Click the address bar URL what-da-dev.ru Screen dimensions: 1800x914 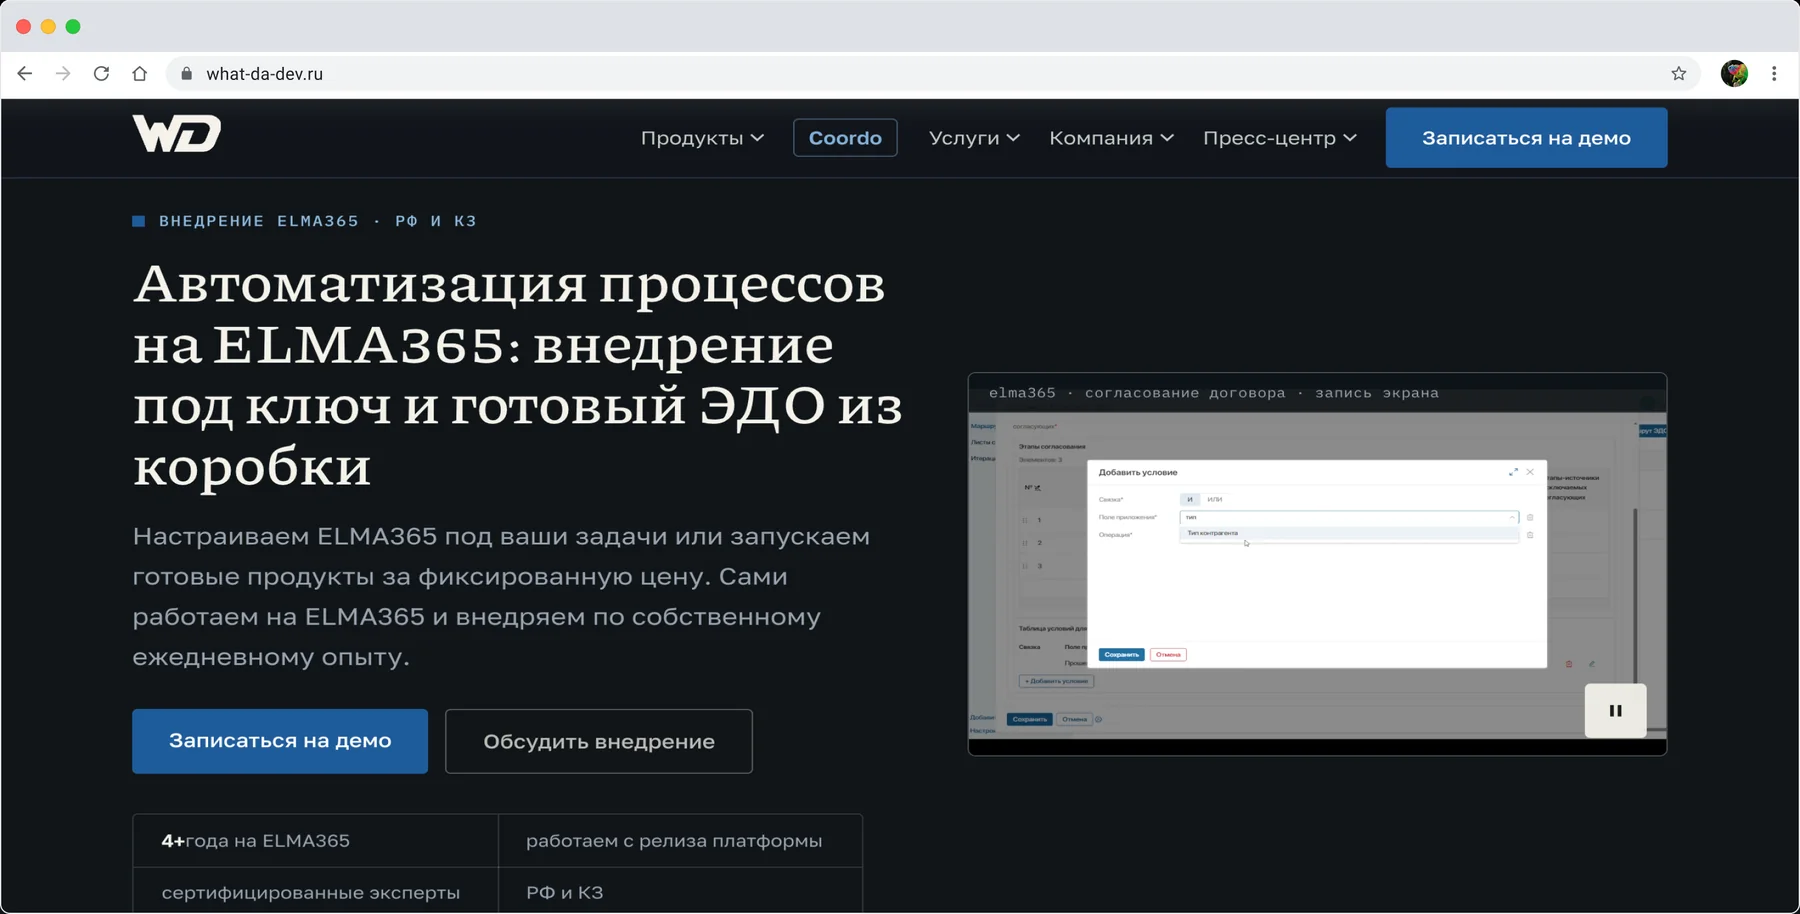(x=264, y=74)
